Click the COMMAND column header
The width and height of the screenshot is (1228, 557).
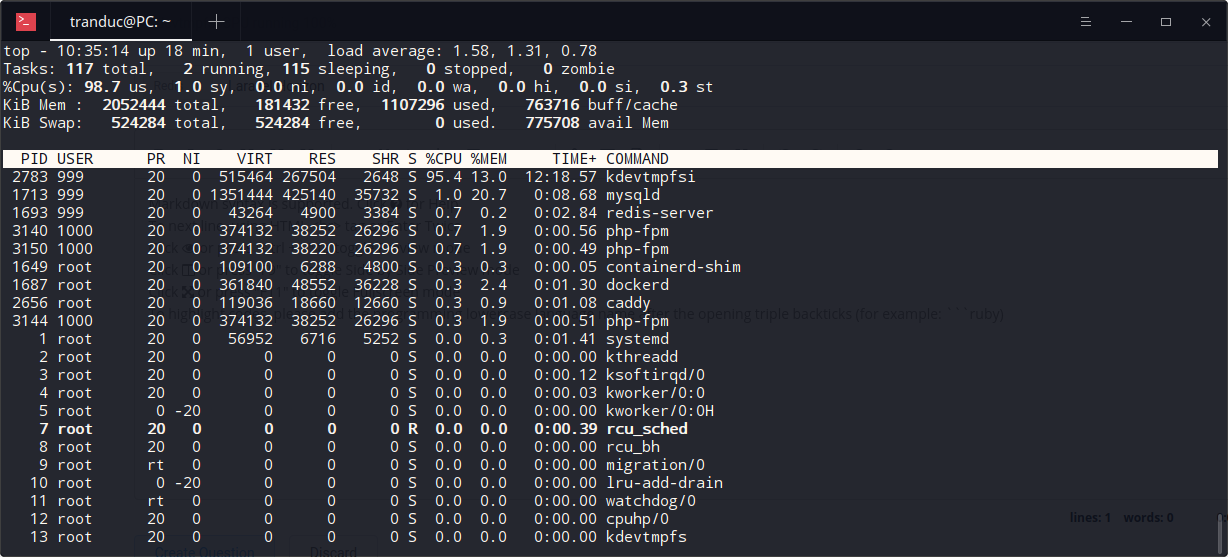[637, 159]
